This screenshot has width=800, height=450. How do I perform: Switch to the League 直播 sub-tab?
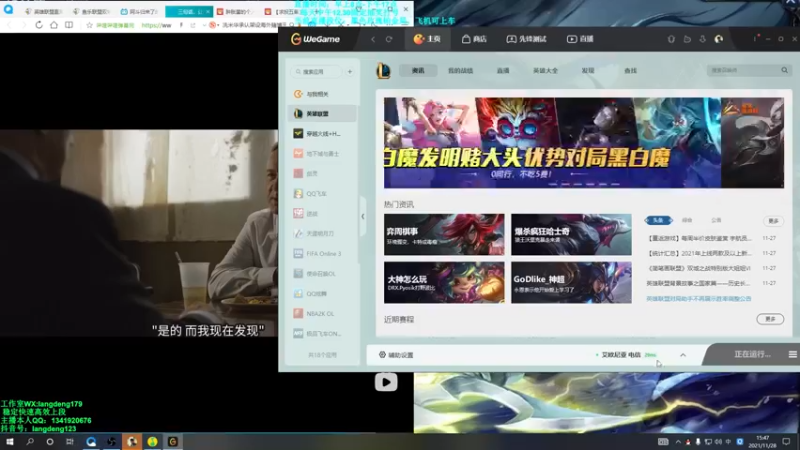click(x=503, y=70)
